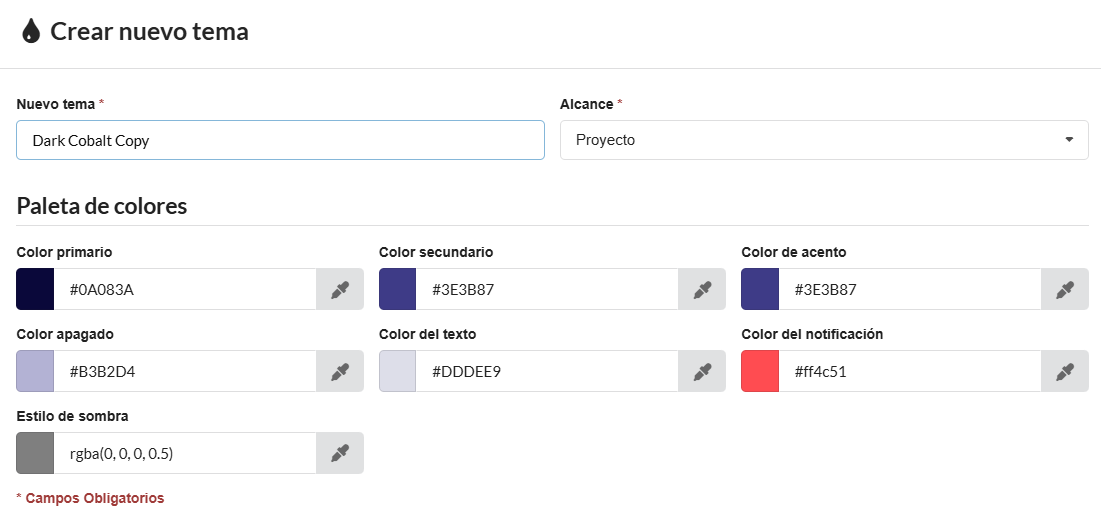This screenshot has height=522, width=1101.
Task: Edit the Color de acento hex value field
Action: tap(910, 289)
